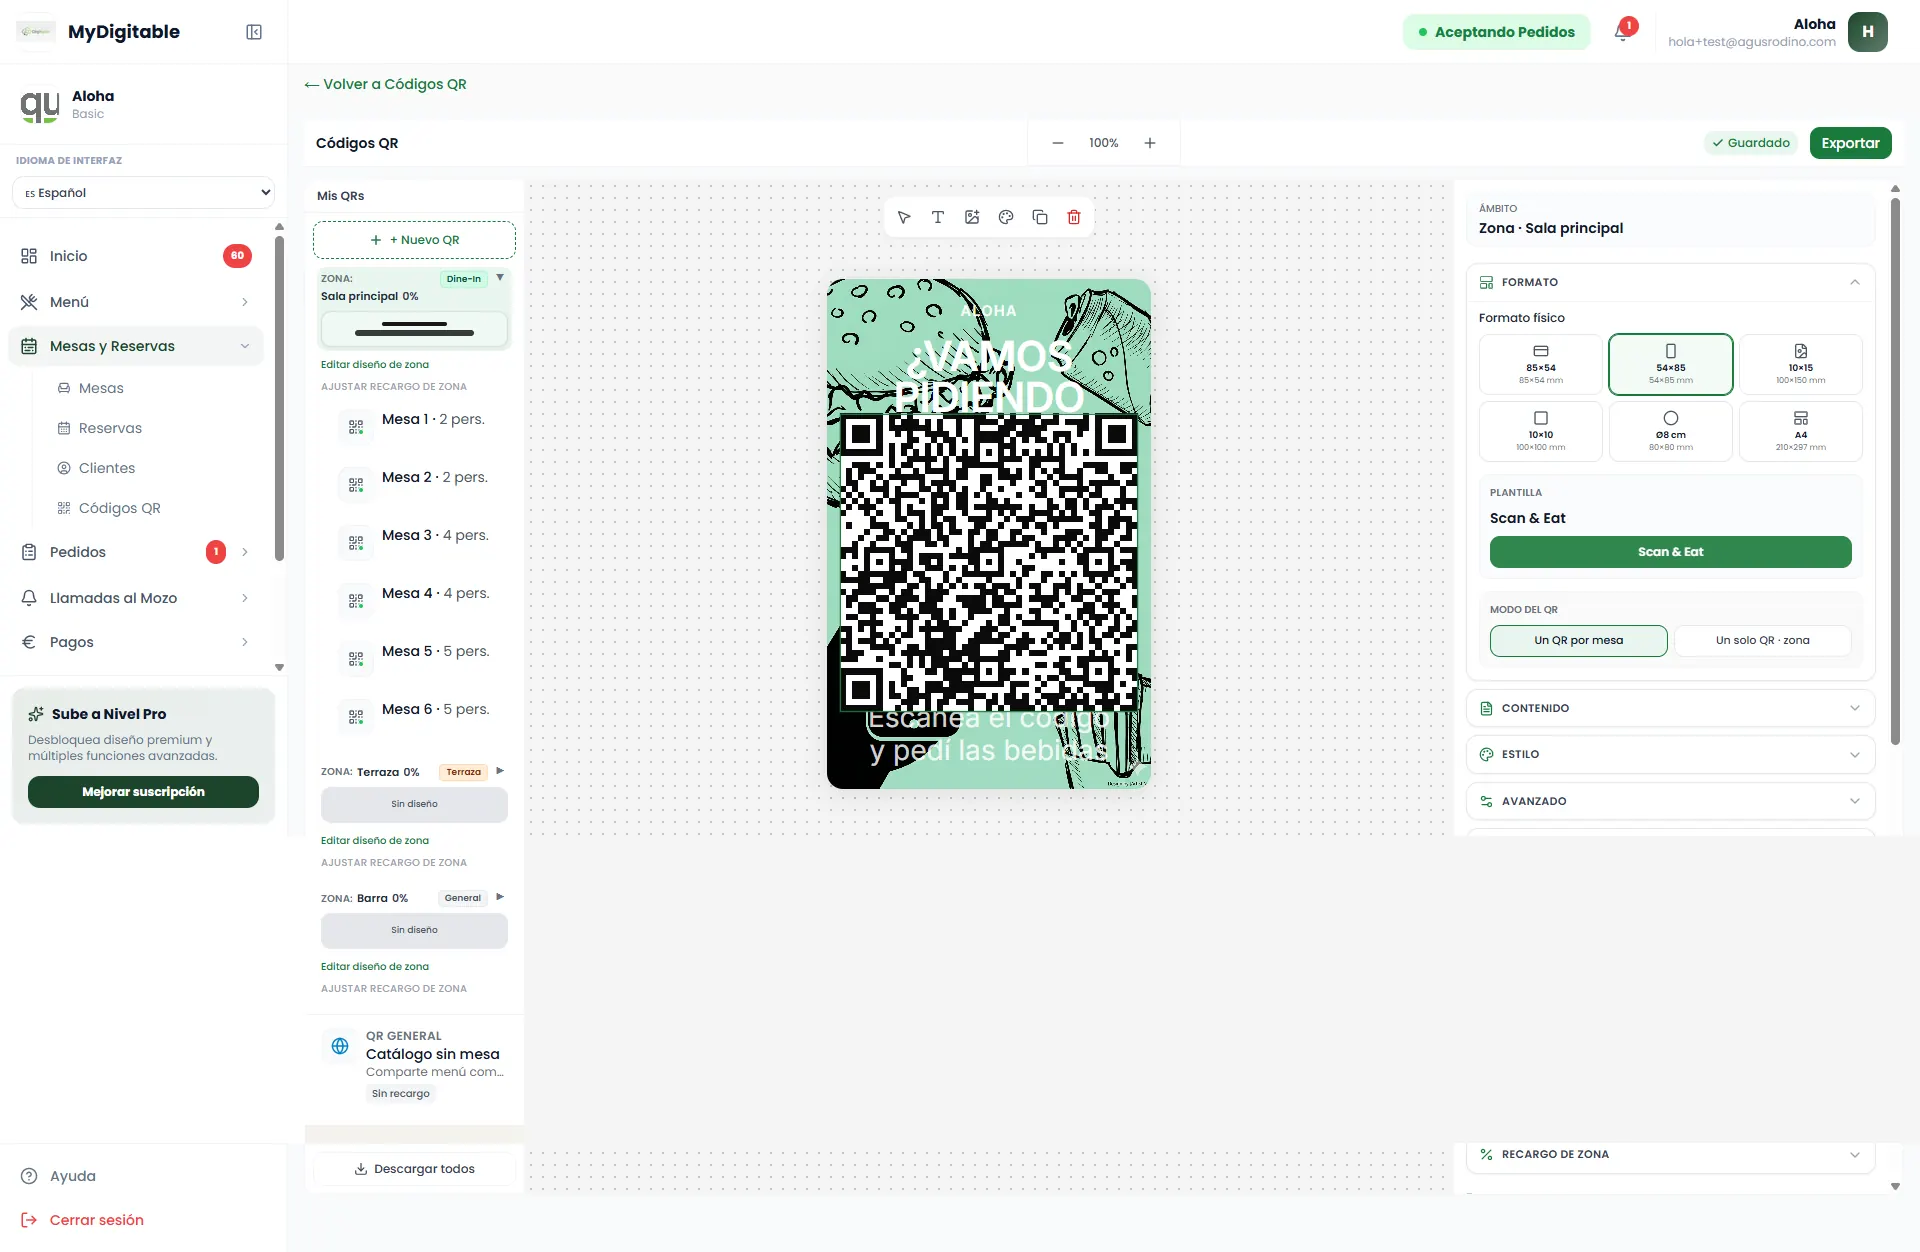This screenshot has height=1252, width=1920.
Task: Choose 'Un solo QR · zona' mode
Action: tap(1763, 641)
